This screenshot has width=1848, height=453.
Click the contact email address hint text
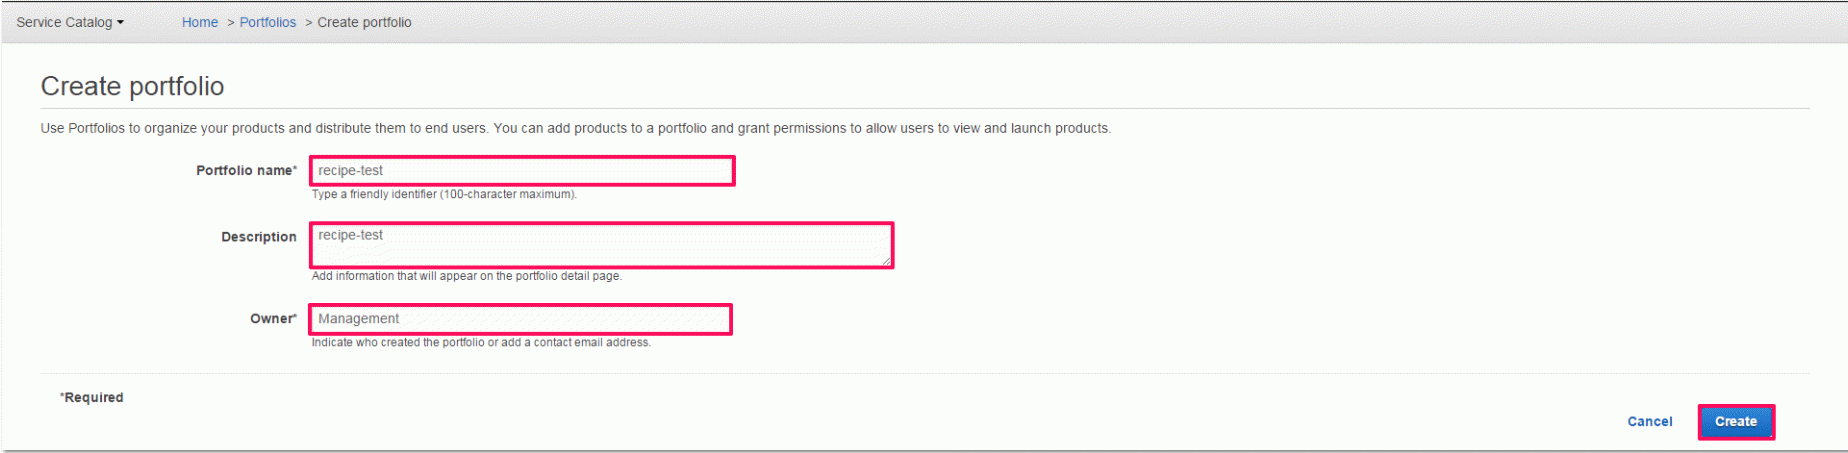(481, 342)
